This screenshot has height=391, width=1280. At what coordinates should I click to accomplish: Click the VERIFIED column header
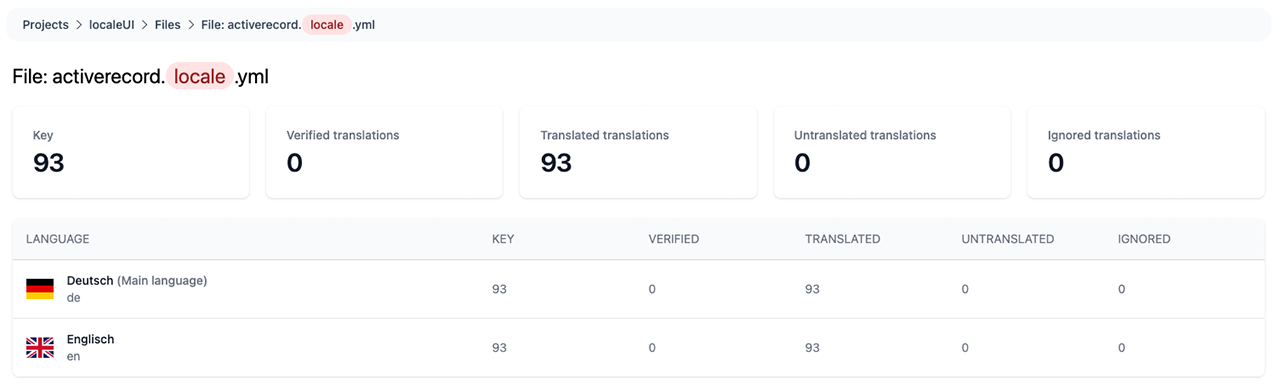click(x=674, y=239)
